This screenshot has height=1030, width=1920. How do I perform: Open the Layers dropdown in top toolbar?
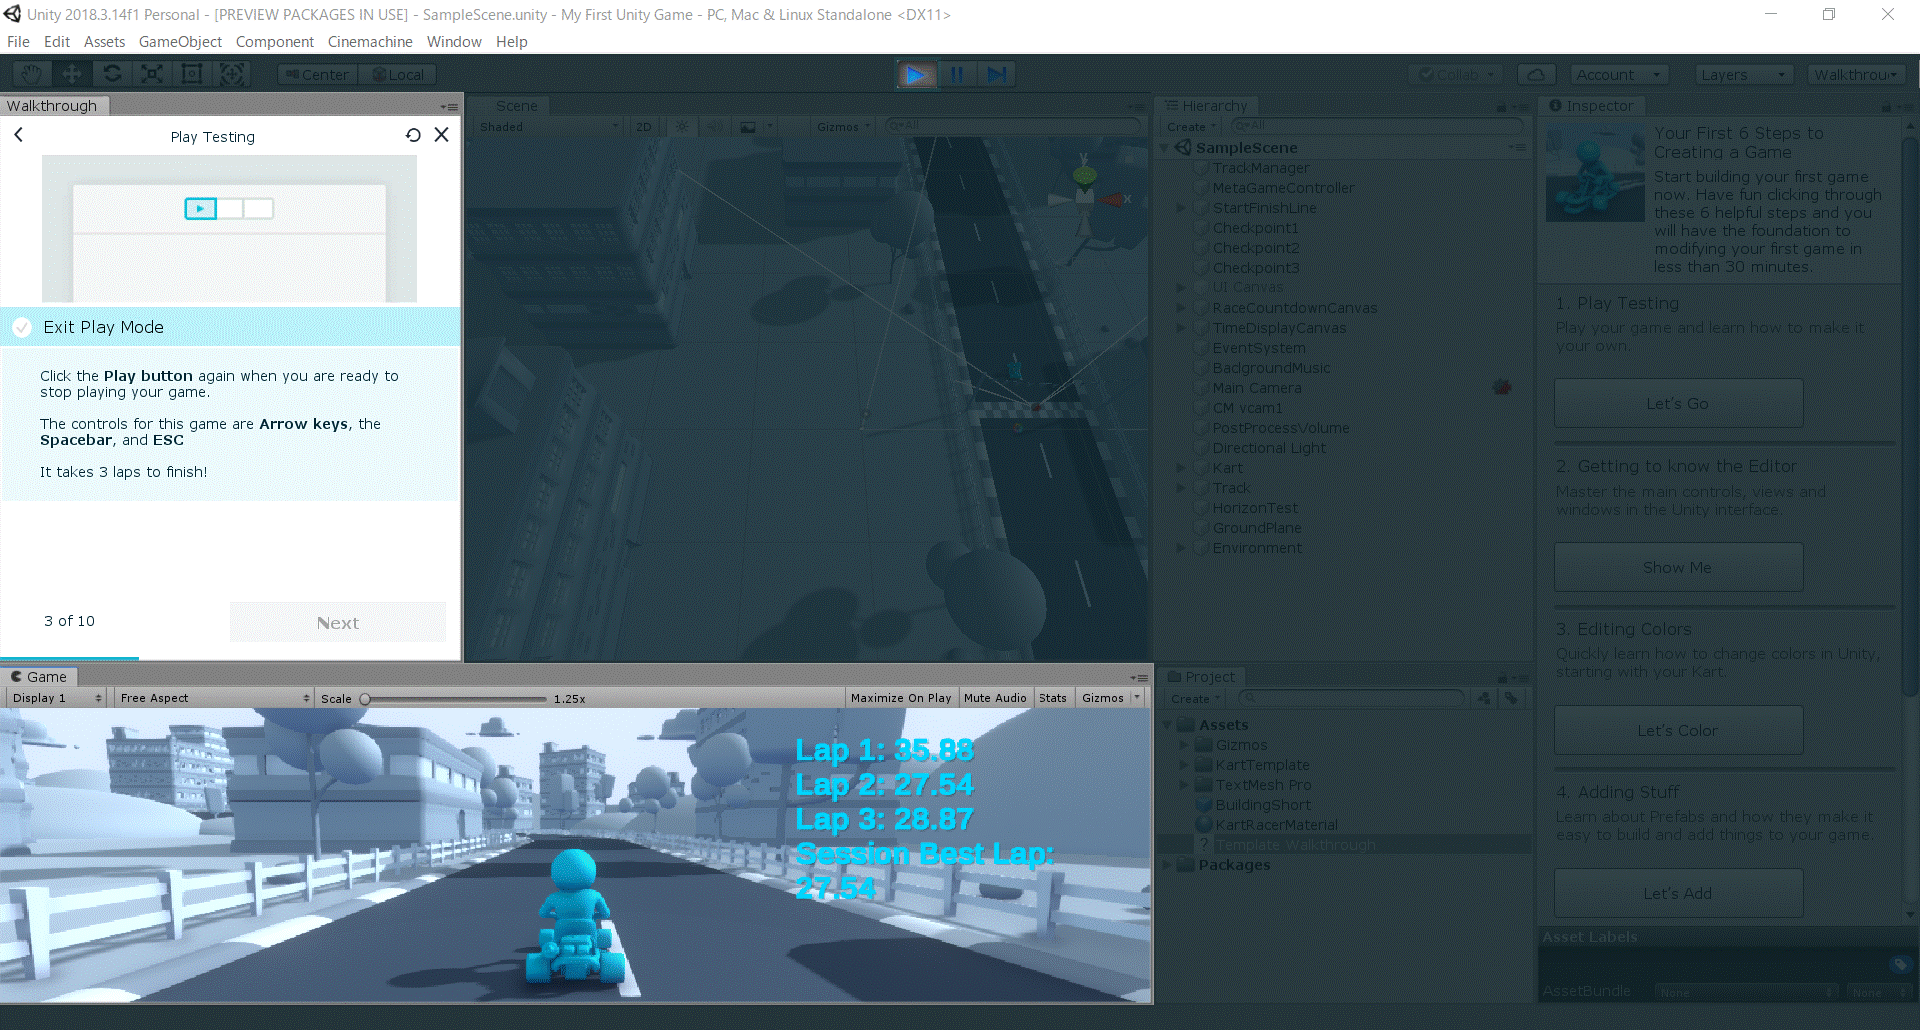click(1743, 75)
